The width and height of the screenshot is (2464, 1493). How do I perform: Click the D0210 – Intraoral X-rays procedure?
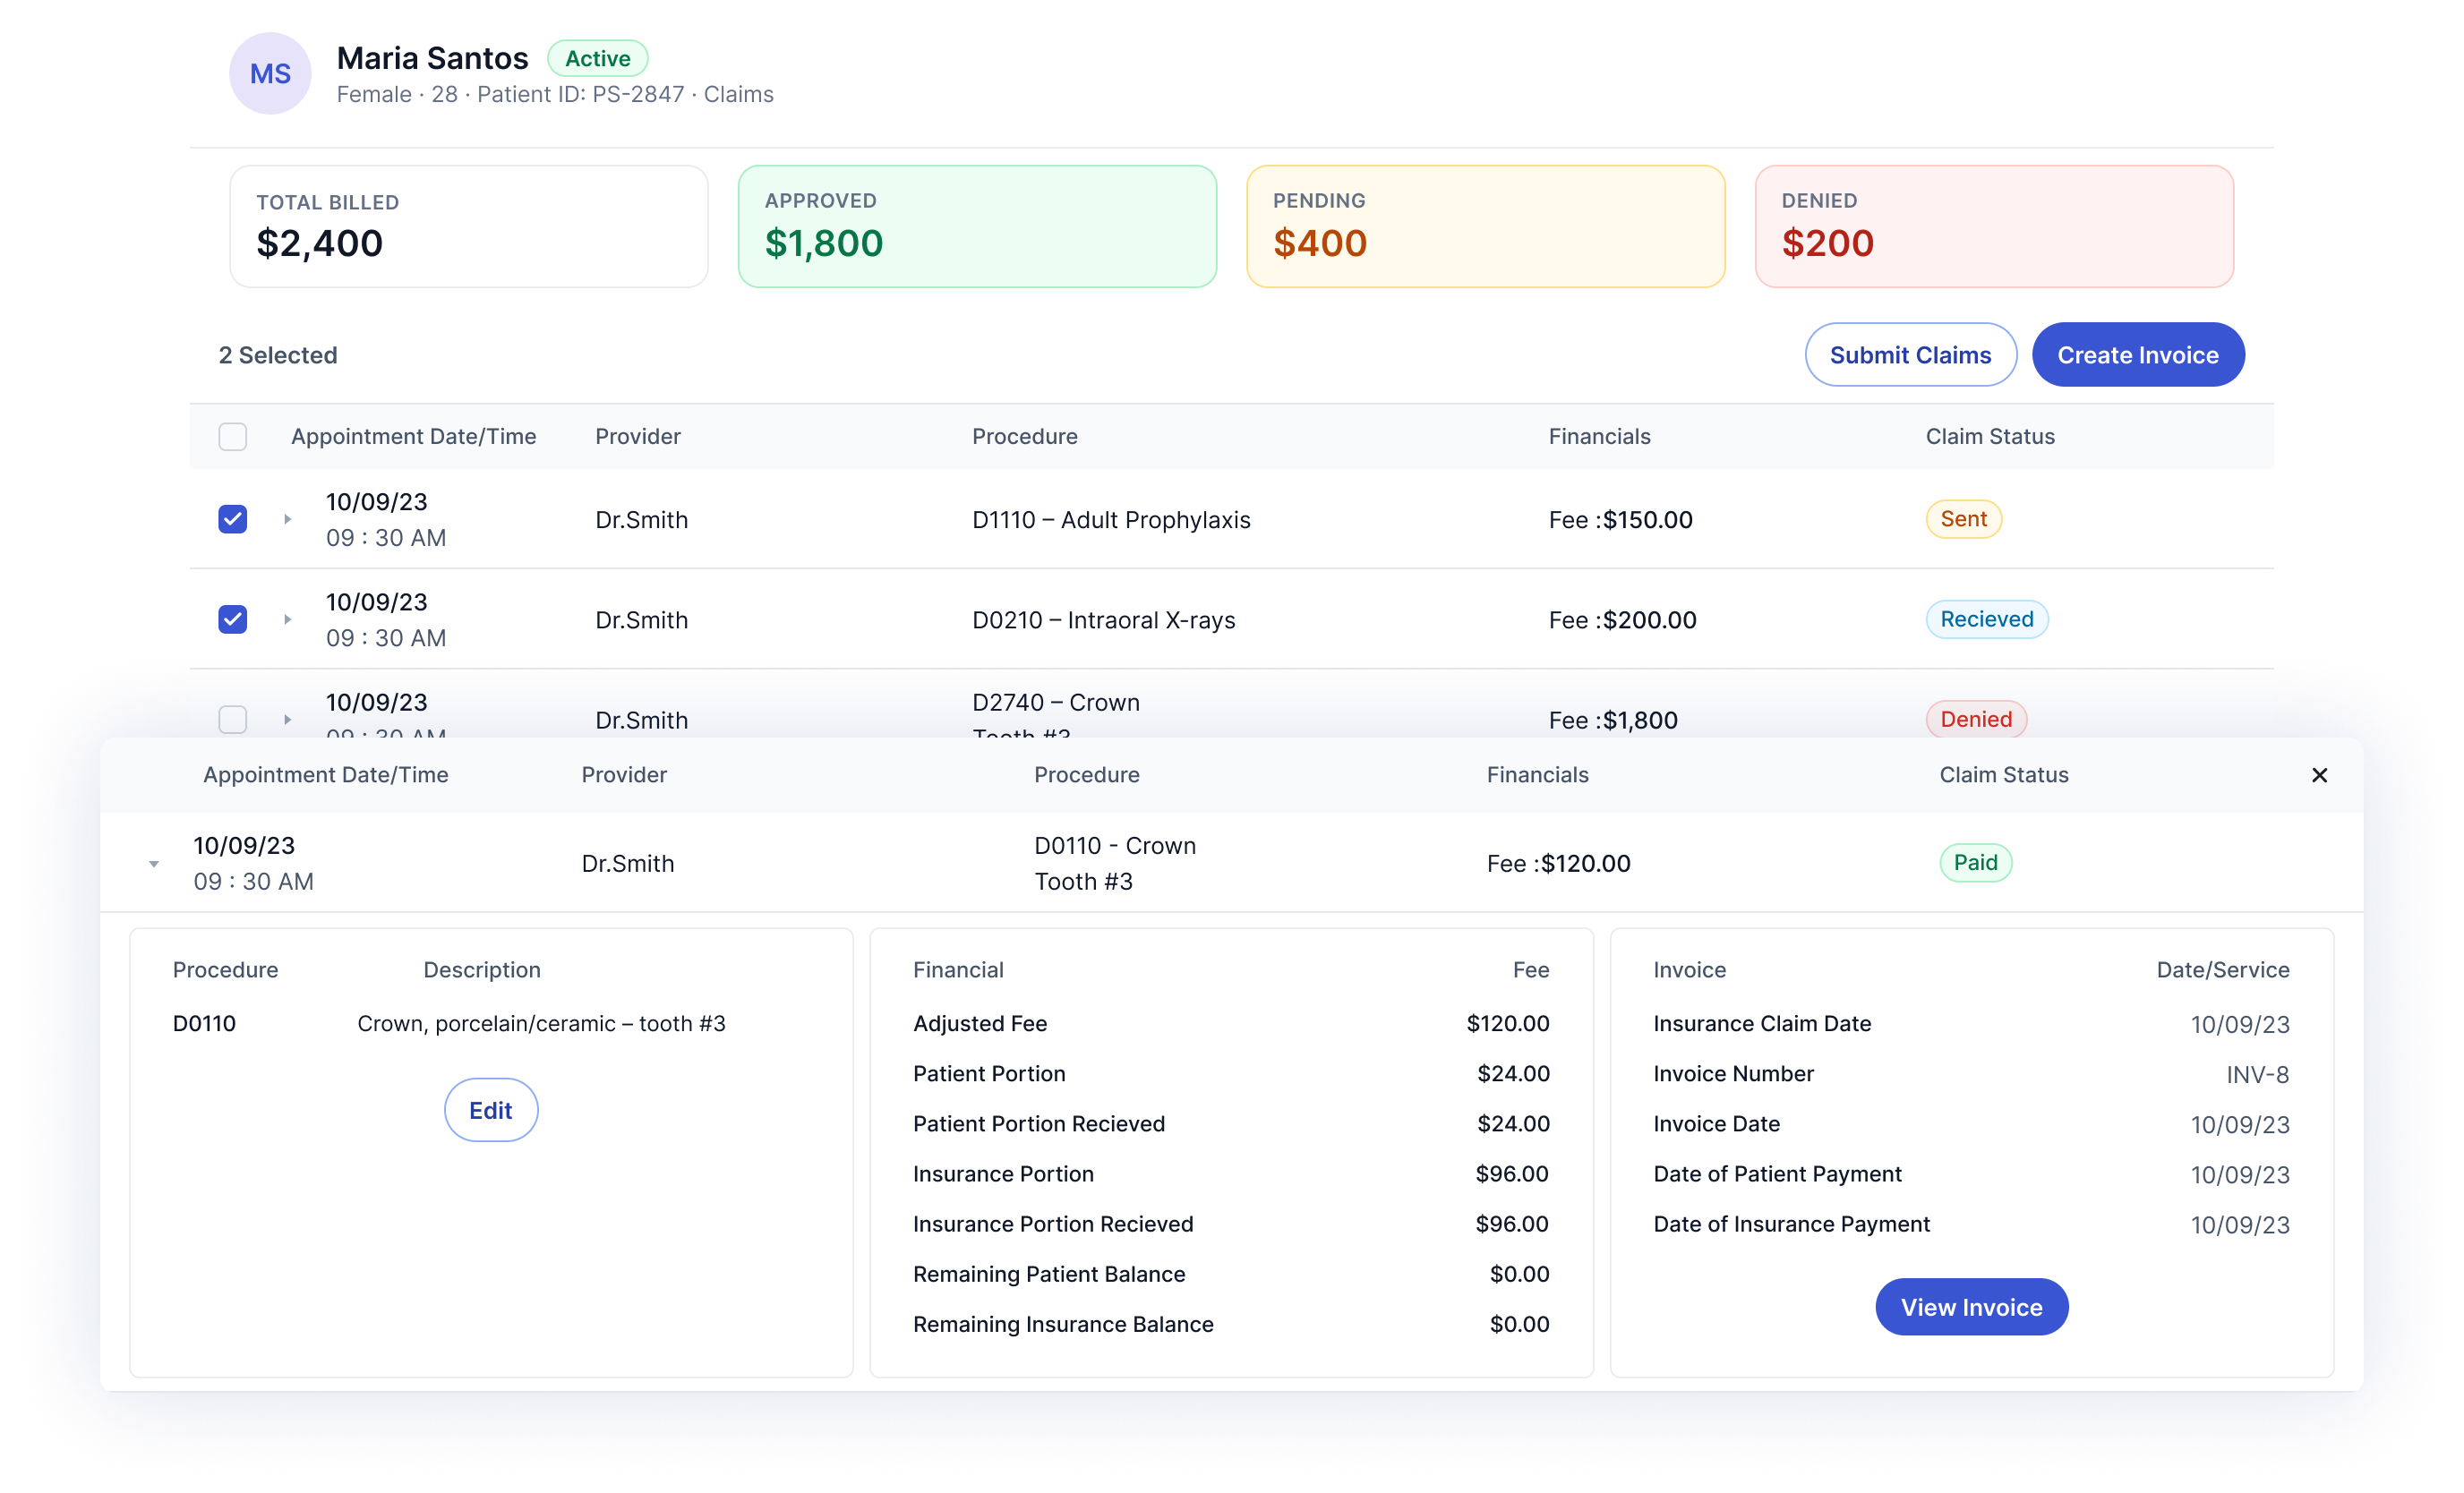coord(1103,620)
